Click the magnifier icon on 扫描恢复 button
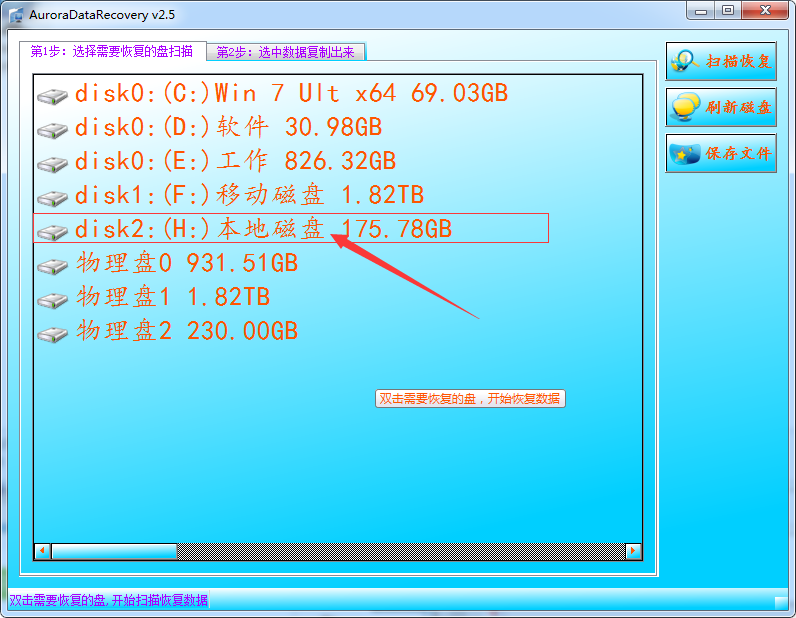The image size is (796, 618). 685,61
